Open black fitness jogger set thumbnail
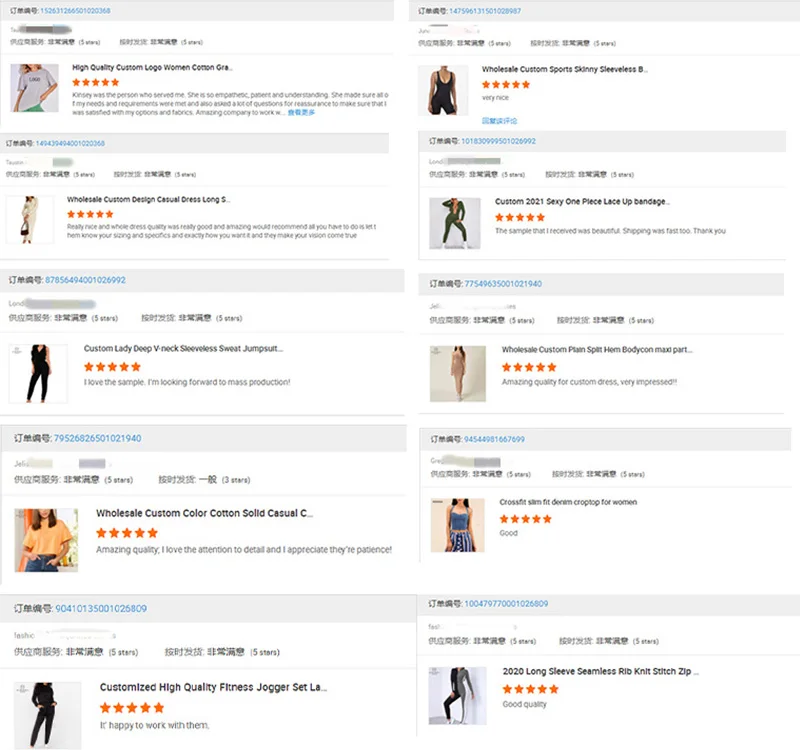Viewport: 800px width, 750px height. click(47, 716)
